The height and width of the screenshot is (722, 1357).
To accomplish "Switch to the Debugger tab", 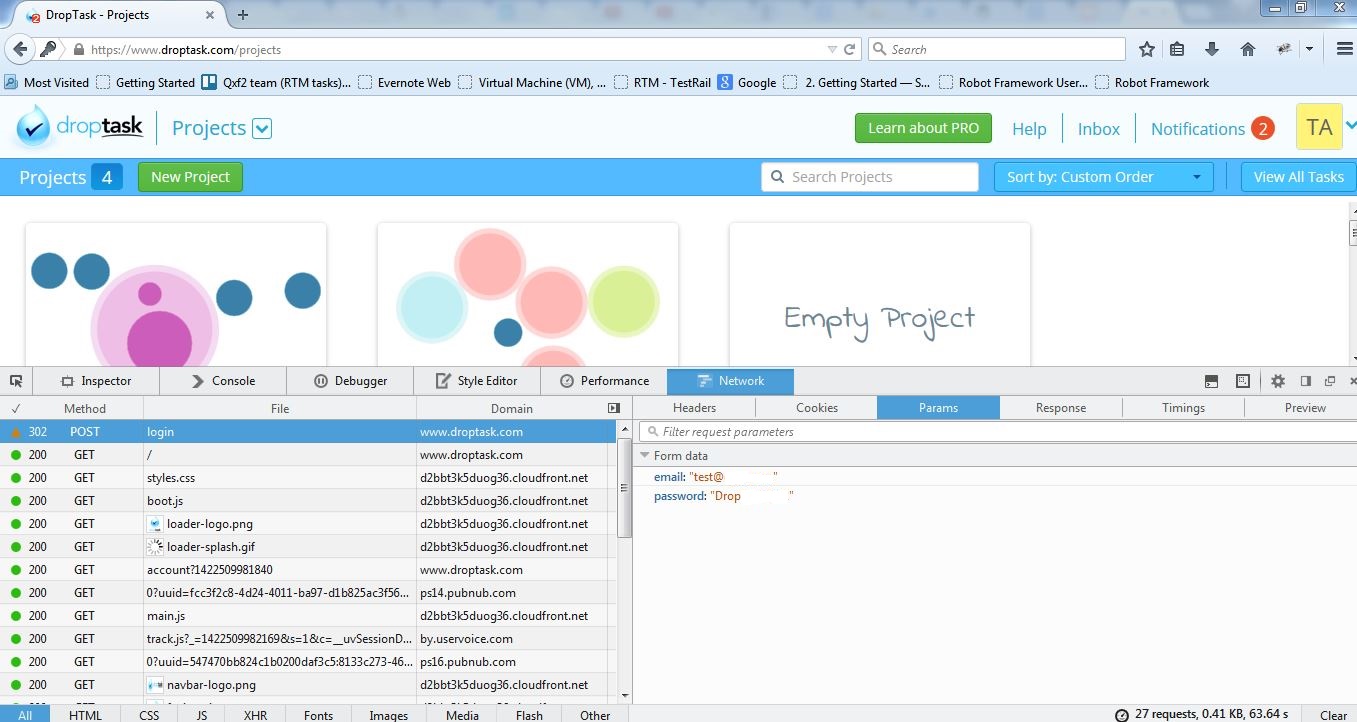I will click(350, 381).
